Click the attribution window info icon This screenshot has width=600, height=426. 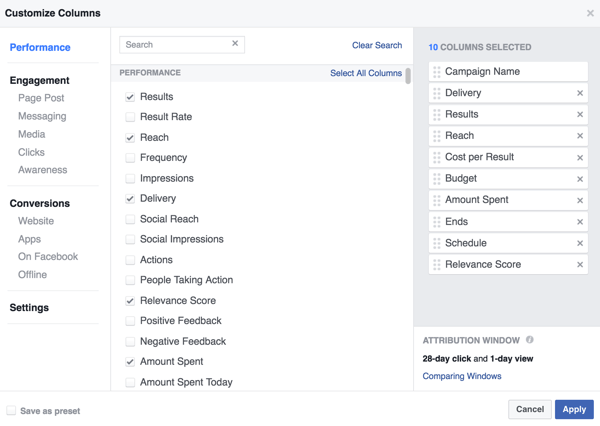(530, 339)
